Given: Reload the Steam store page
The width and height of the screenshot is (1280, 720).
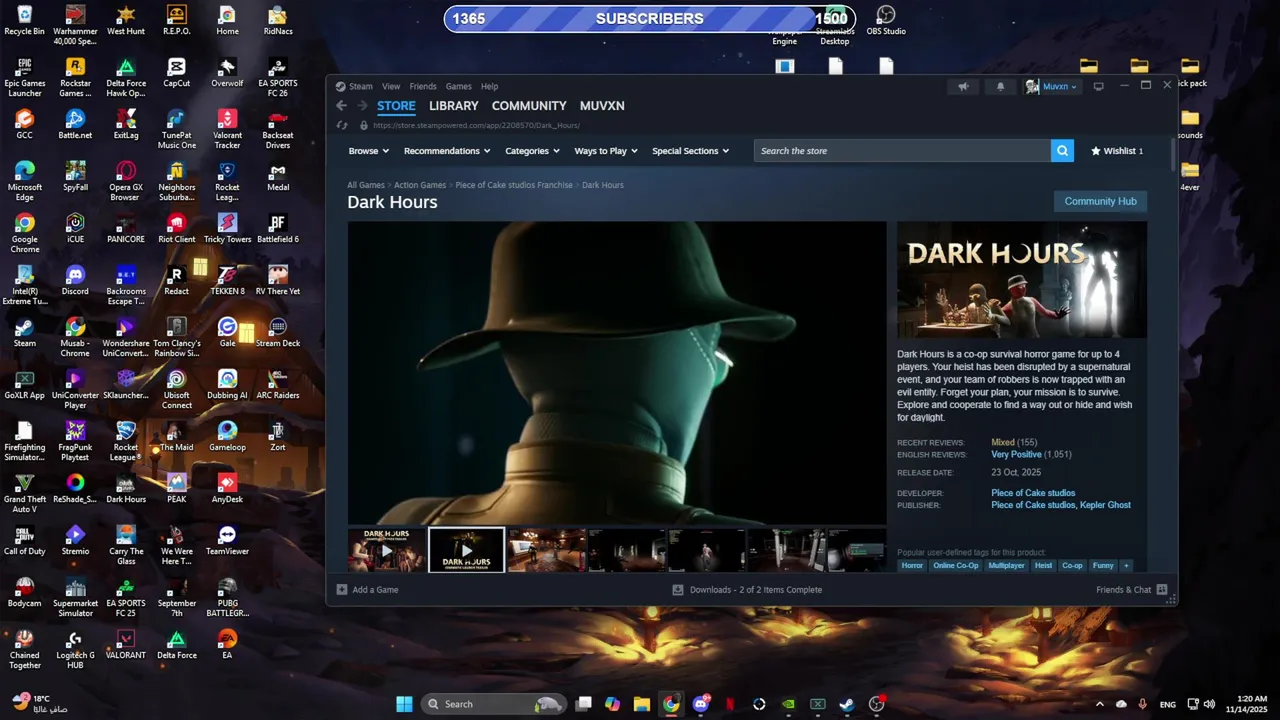Looking at the screenshot, I should (342, 125).
